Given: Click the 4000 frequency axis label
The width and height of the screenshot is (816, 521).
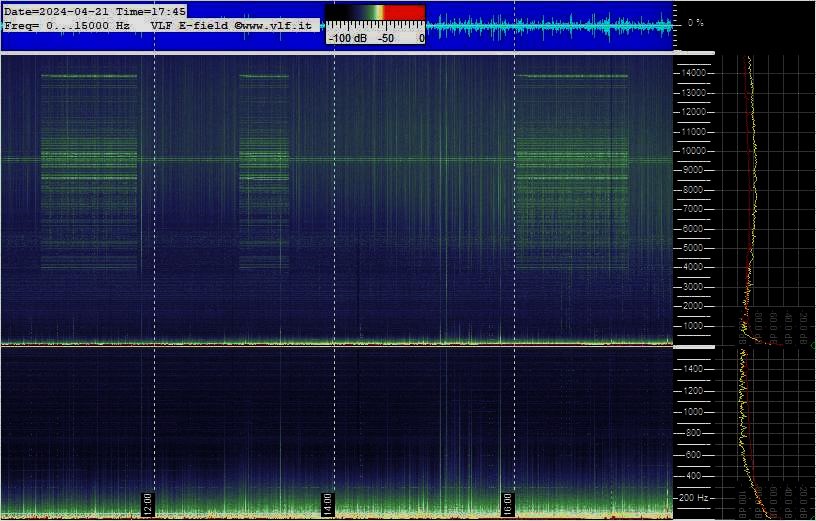Looking at the screenshot, I should point(693,267).
